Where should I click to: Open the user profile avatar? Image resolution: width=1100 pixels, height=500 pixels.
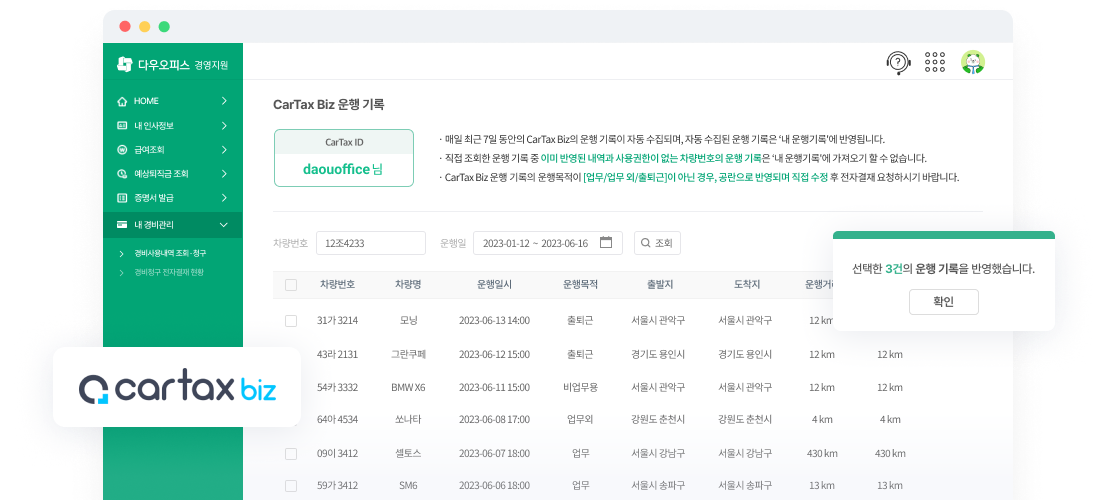[x=972, y=62]
